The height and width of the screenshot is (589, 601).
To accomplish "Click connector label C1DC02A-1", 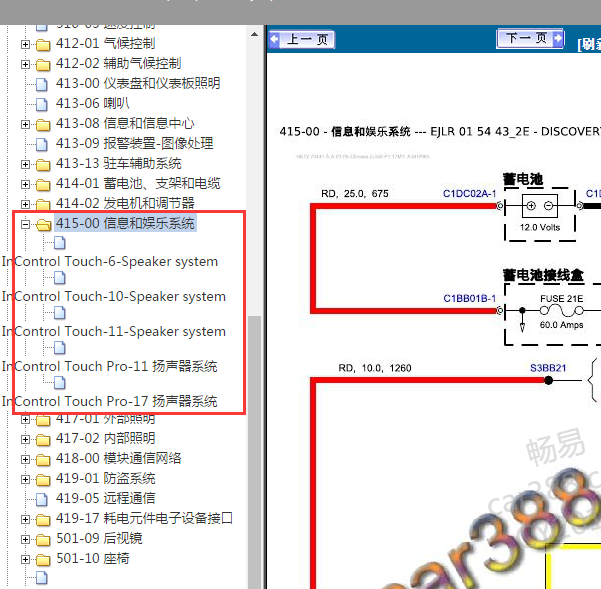I will click(x=470, y=194).
